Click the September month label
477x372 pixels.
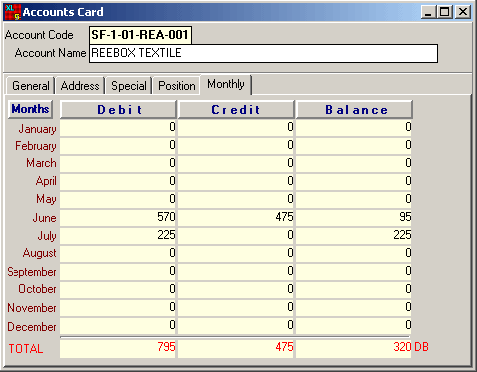tap(32, 272)
